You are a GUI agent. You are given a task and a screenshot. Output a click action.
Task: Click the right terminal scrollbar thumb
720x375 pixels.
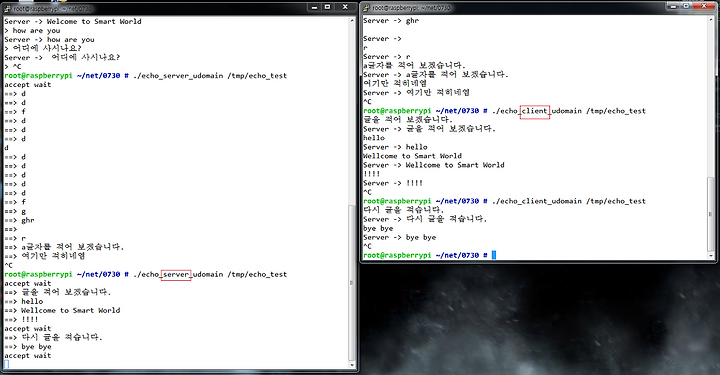pyautogui.click(x=711, y=213)
